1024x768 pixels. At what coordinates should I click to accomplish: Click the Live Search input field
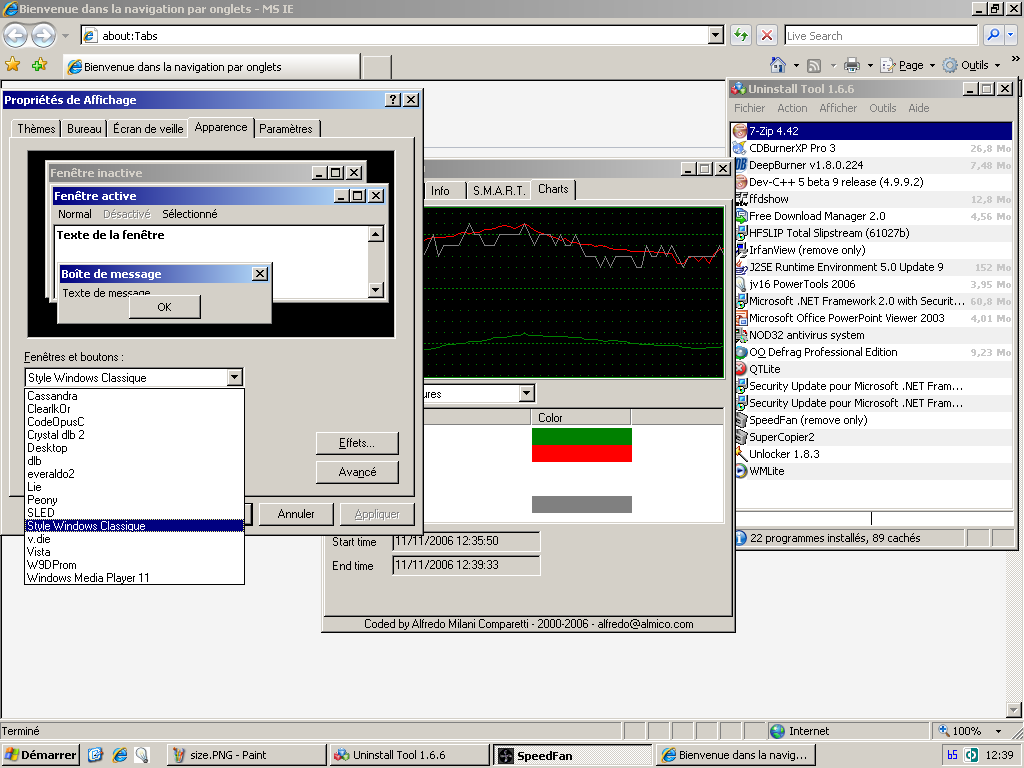881,35
